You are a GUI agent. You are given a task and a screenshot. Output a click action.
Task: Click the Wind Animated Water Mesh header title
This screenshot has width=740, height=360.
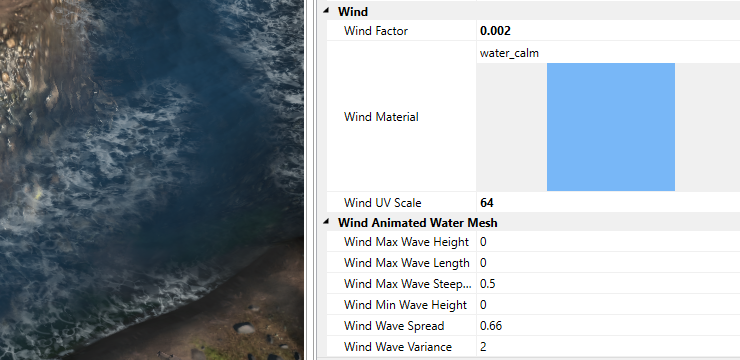click(417, 222)
